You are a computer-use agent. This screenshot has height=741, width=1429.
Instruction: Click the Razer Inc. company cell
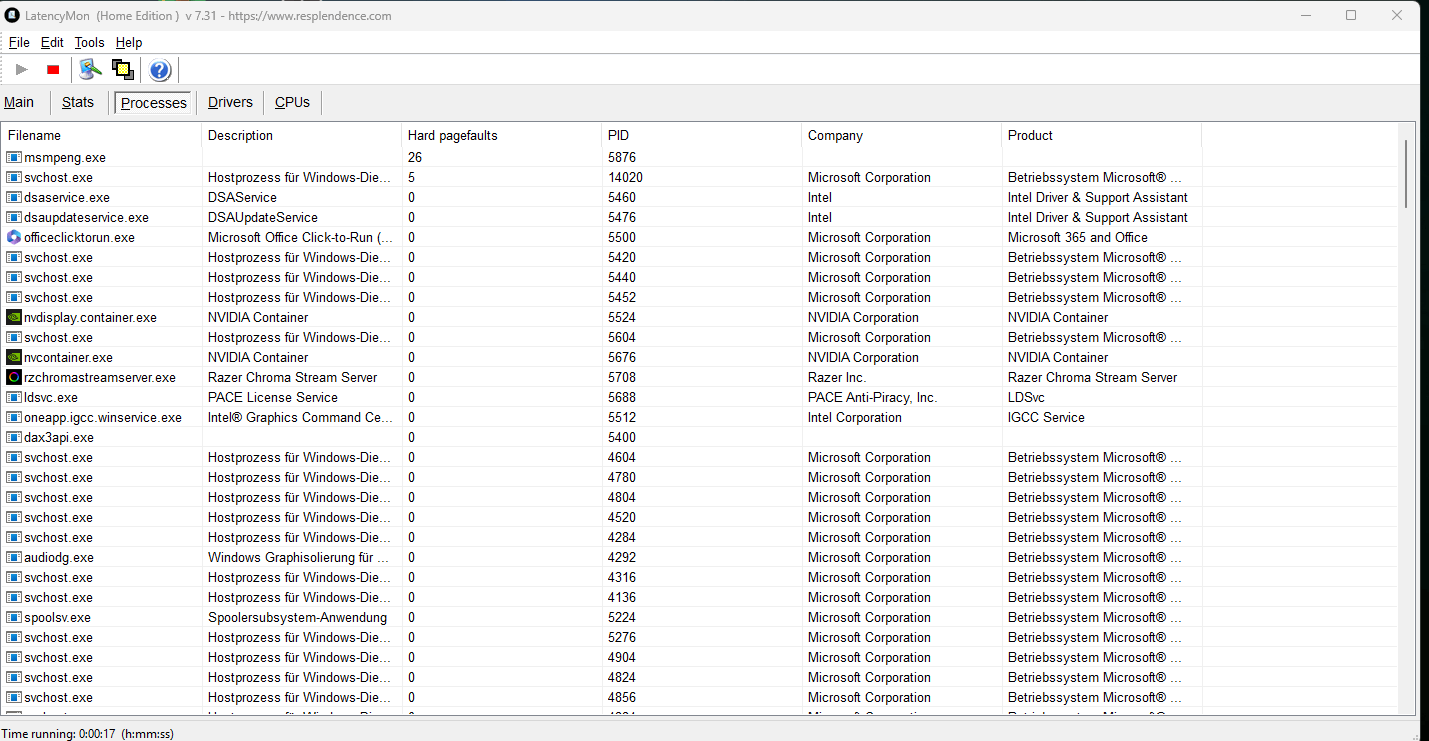(x=837, y=377)
